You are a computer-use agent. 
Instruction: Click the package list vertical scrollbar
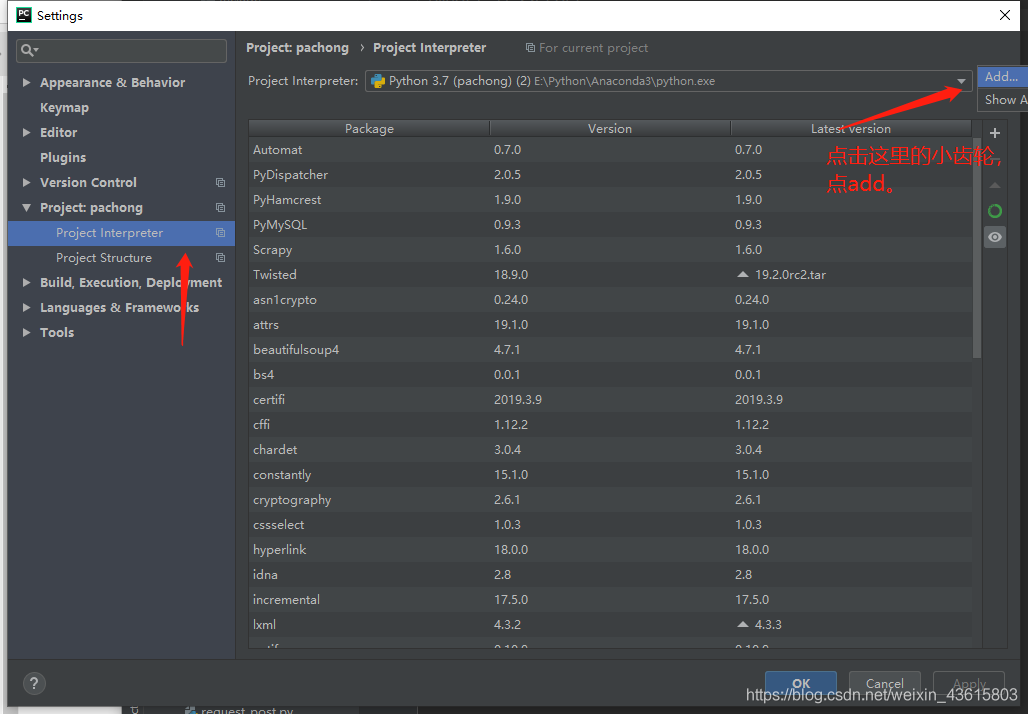click(977, 248)
